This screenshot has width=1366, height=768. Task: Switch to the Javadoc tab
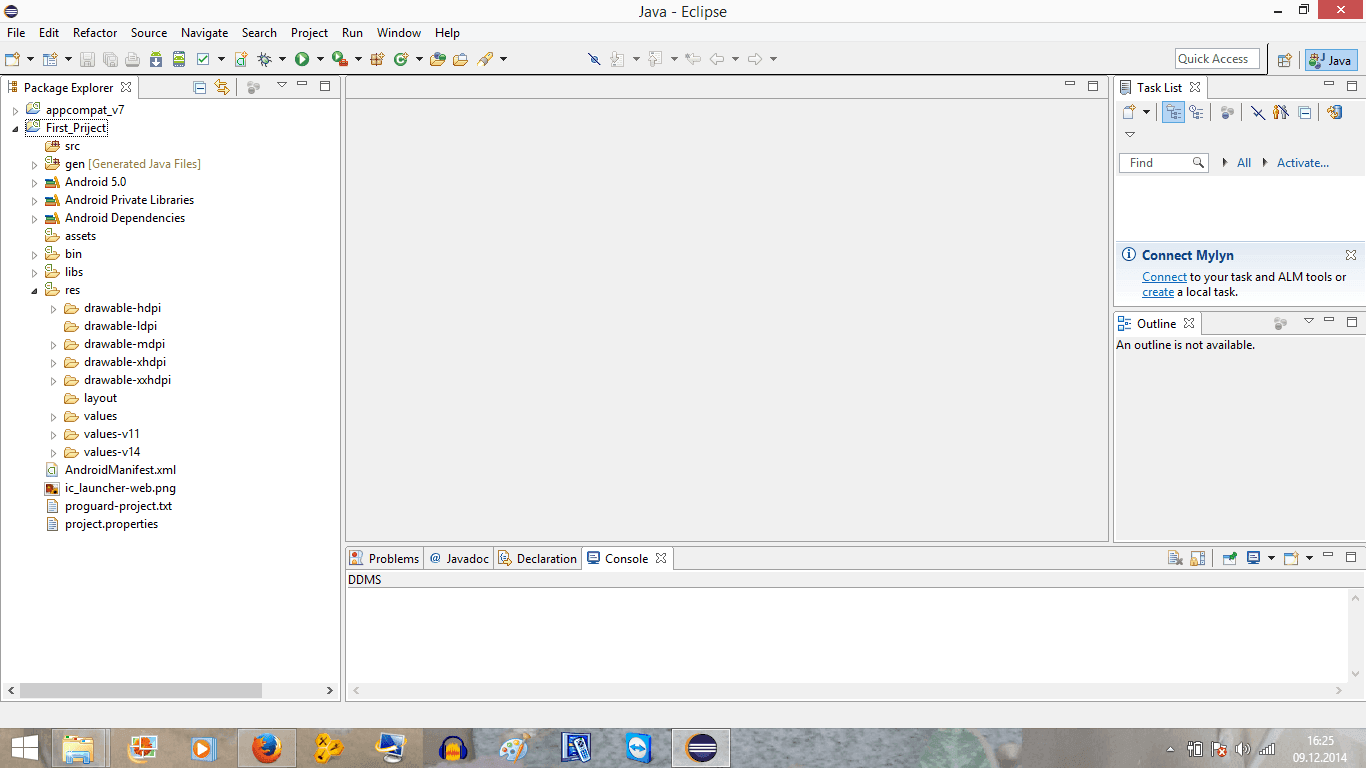point(459,558)
